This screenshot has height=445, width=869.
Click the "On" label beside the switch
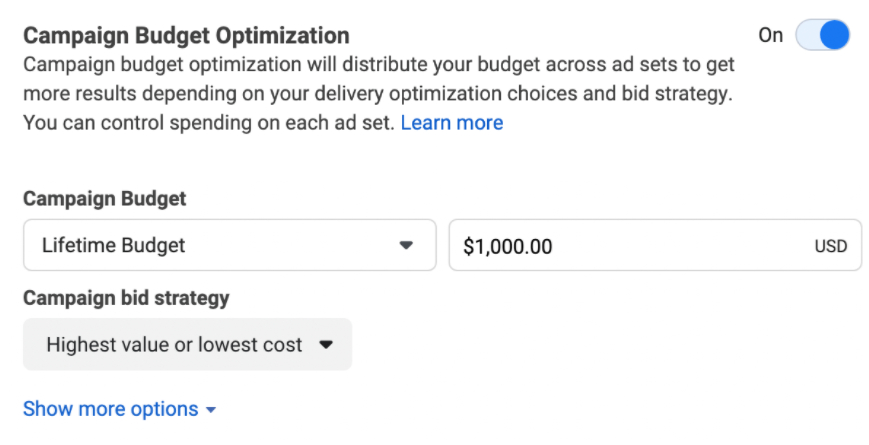tap(770, 35)
